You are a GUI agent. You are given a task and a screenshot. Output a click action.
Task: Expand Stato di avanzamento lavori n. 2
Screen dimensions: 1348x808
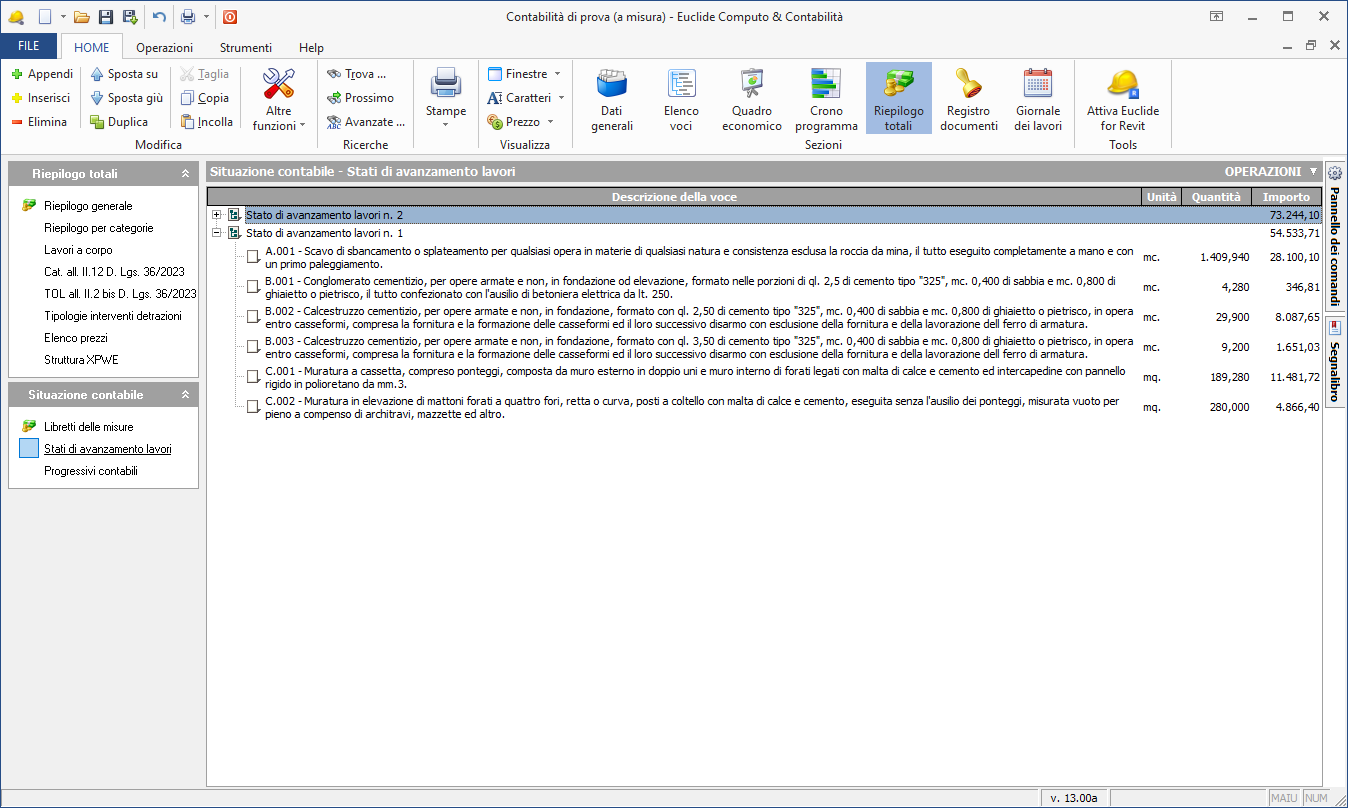point(216,215)
